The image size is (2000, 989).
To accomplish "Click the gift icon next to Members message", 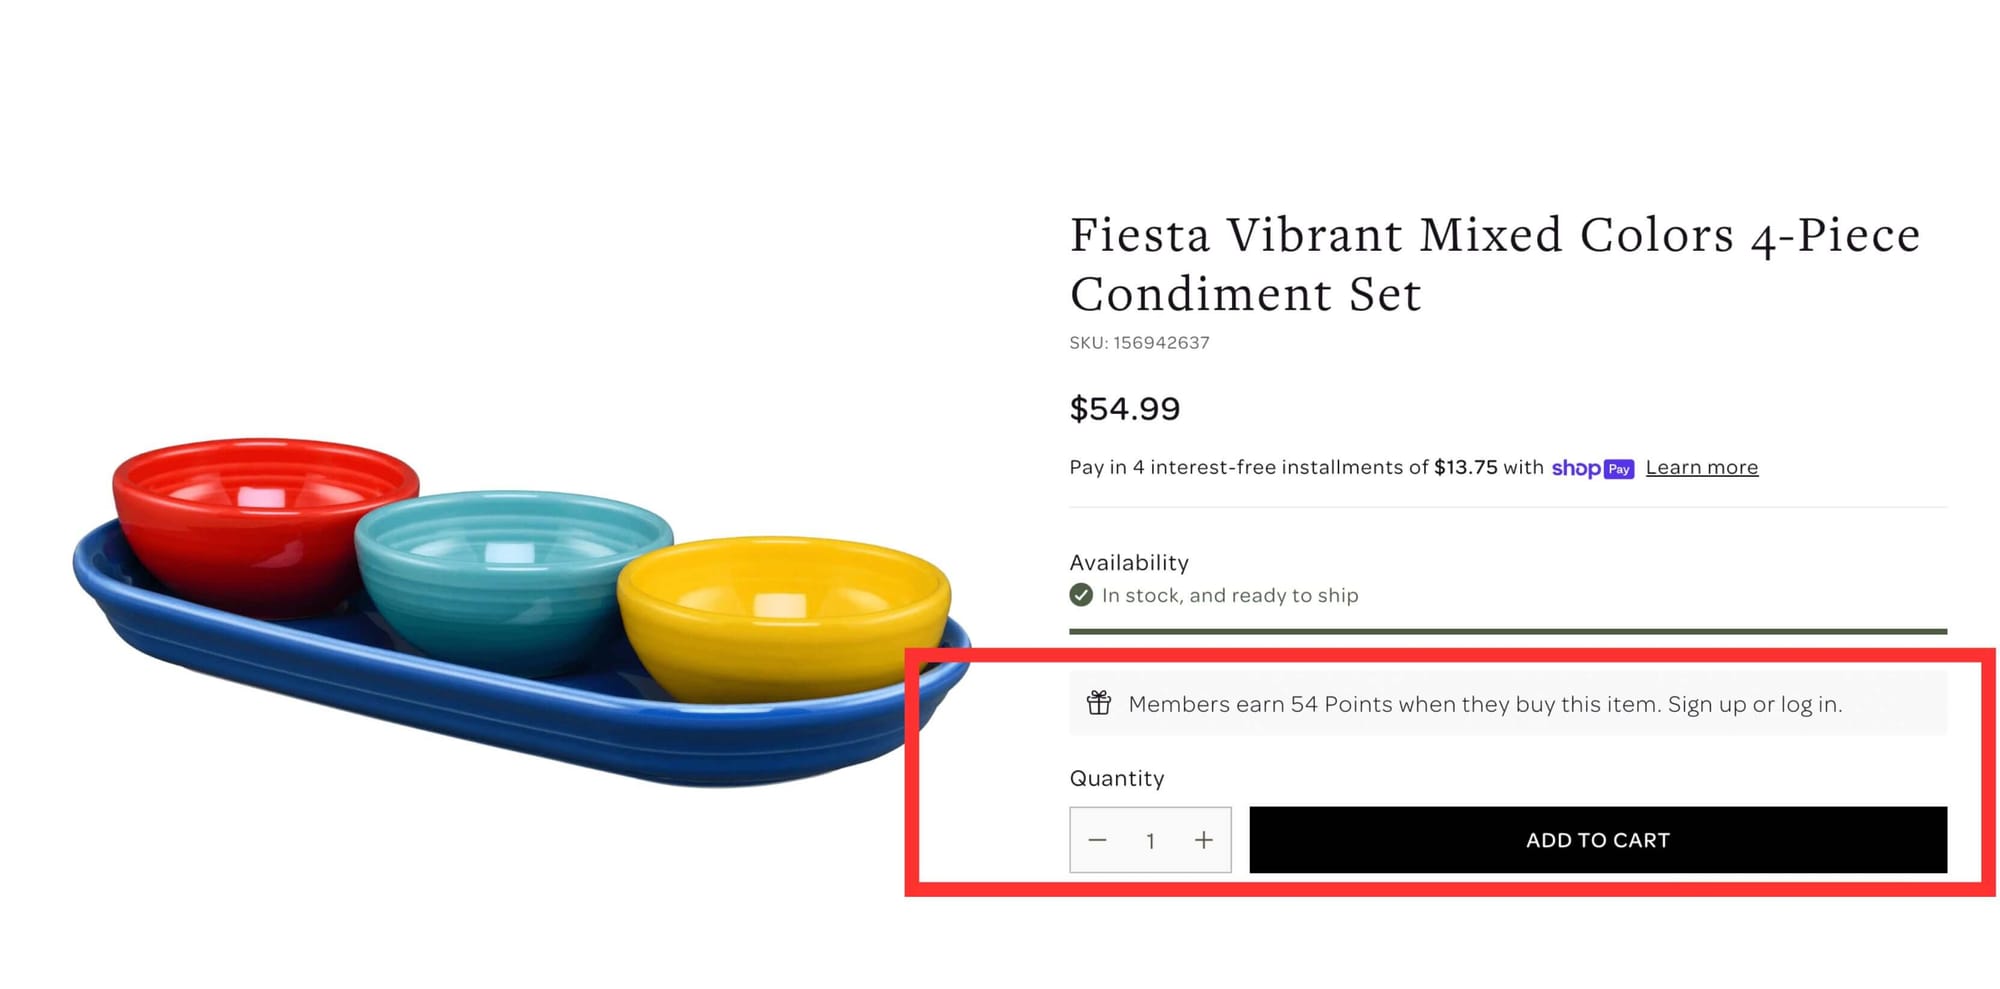I will click(1099, 703).
